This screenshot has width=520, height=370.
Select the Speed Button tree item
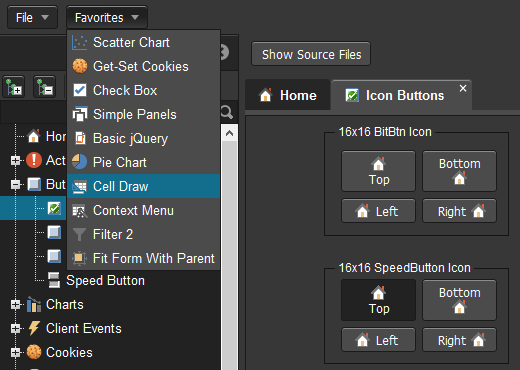[x=105, y=280]
